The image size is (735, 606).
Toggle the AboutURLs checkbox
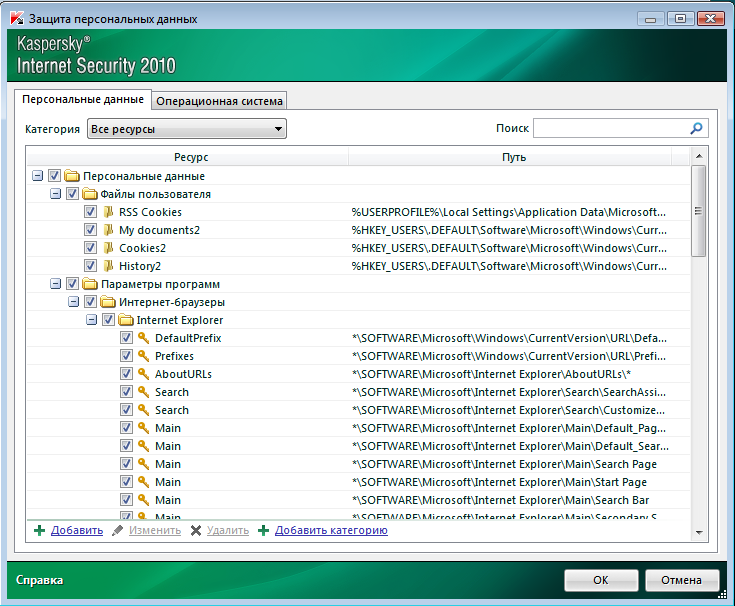[126, 374]
